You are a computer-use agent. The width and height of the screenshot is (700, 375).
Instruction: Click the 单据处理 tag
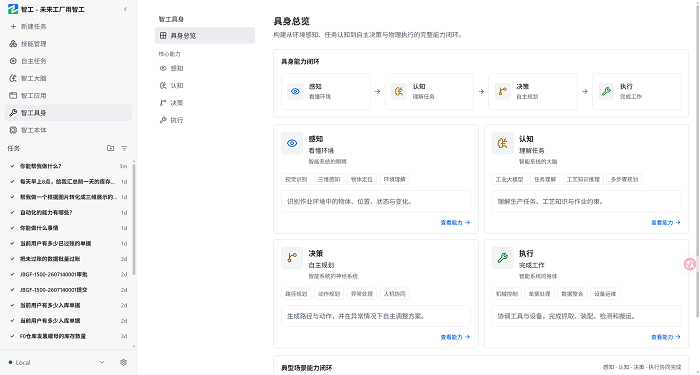pyautogui.click(x=540, y=294)
